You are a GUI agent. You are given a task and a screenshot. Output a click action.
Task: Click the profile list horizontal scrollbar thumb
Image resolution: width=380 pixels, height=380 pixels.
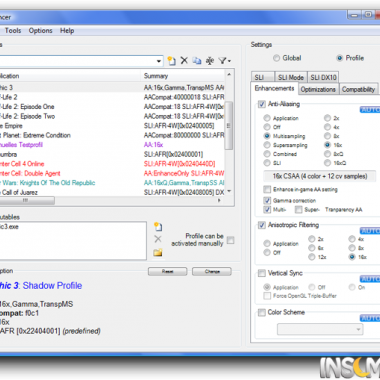click(27, 200)
